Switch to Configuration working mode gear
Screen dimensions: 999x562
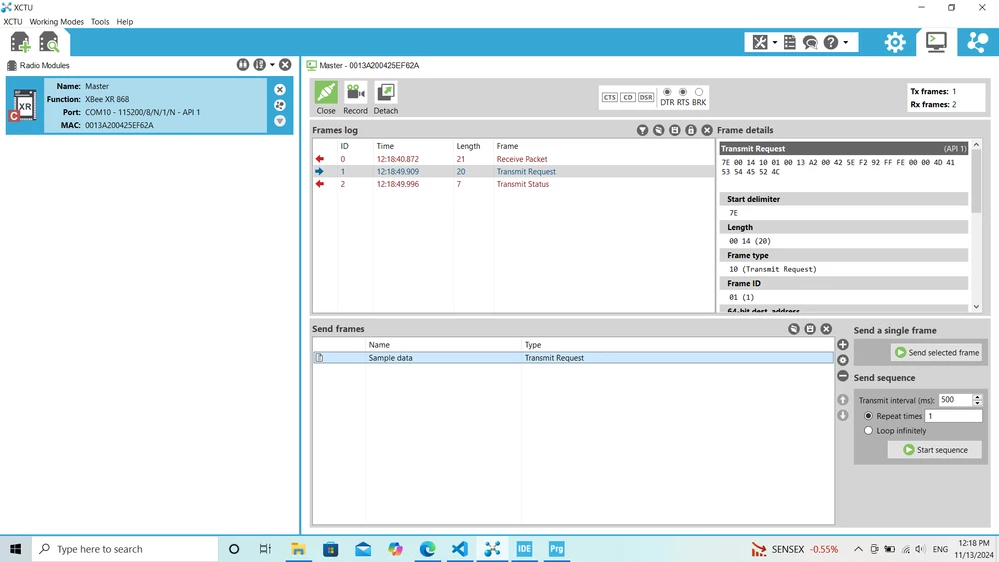tap(895, 42)
